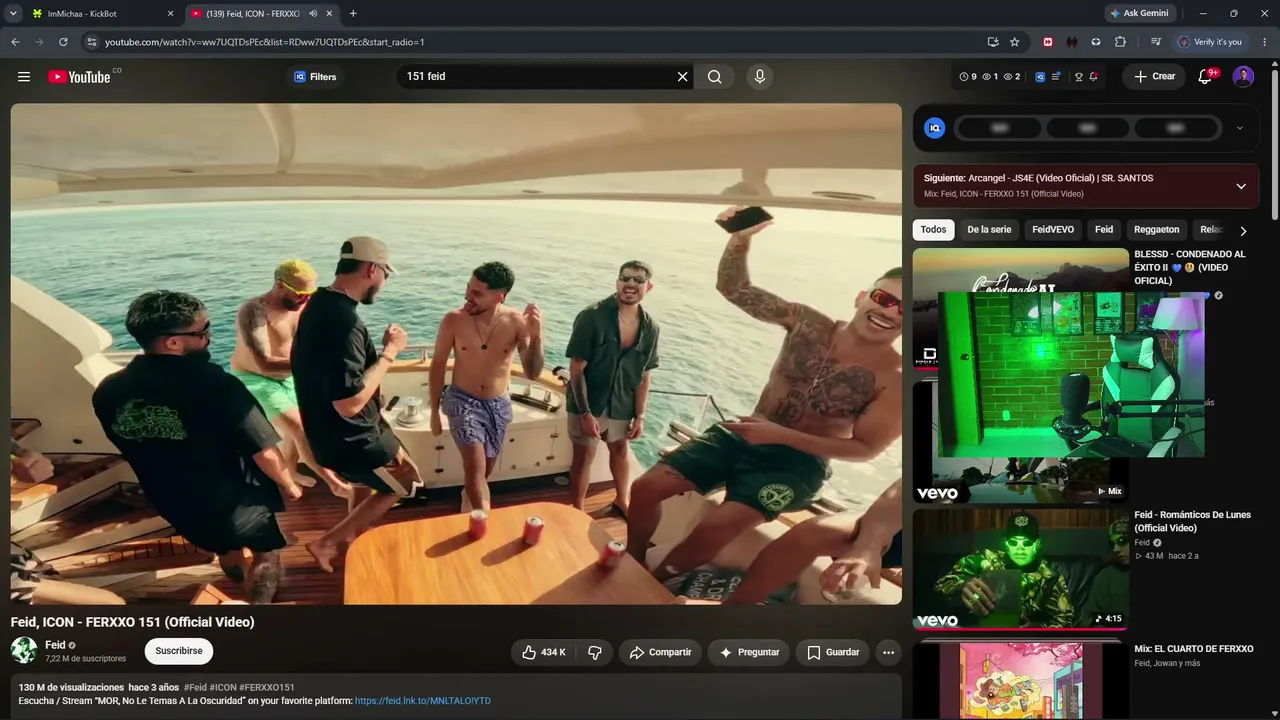Select the Todos filter chip

point(933,230)
